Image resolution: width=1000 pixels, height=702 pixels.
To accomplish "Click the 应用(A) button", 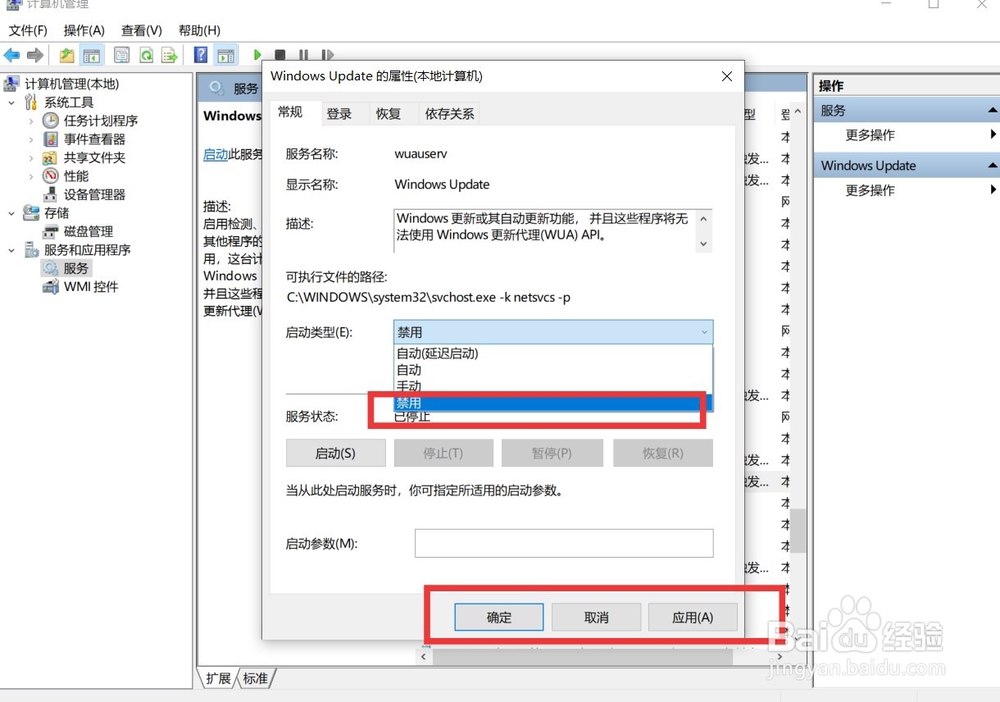I will click(x=693, y=617).
